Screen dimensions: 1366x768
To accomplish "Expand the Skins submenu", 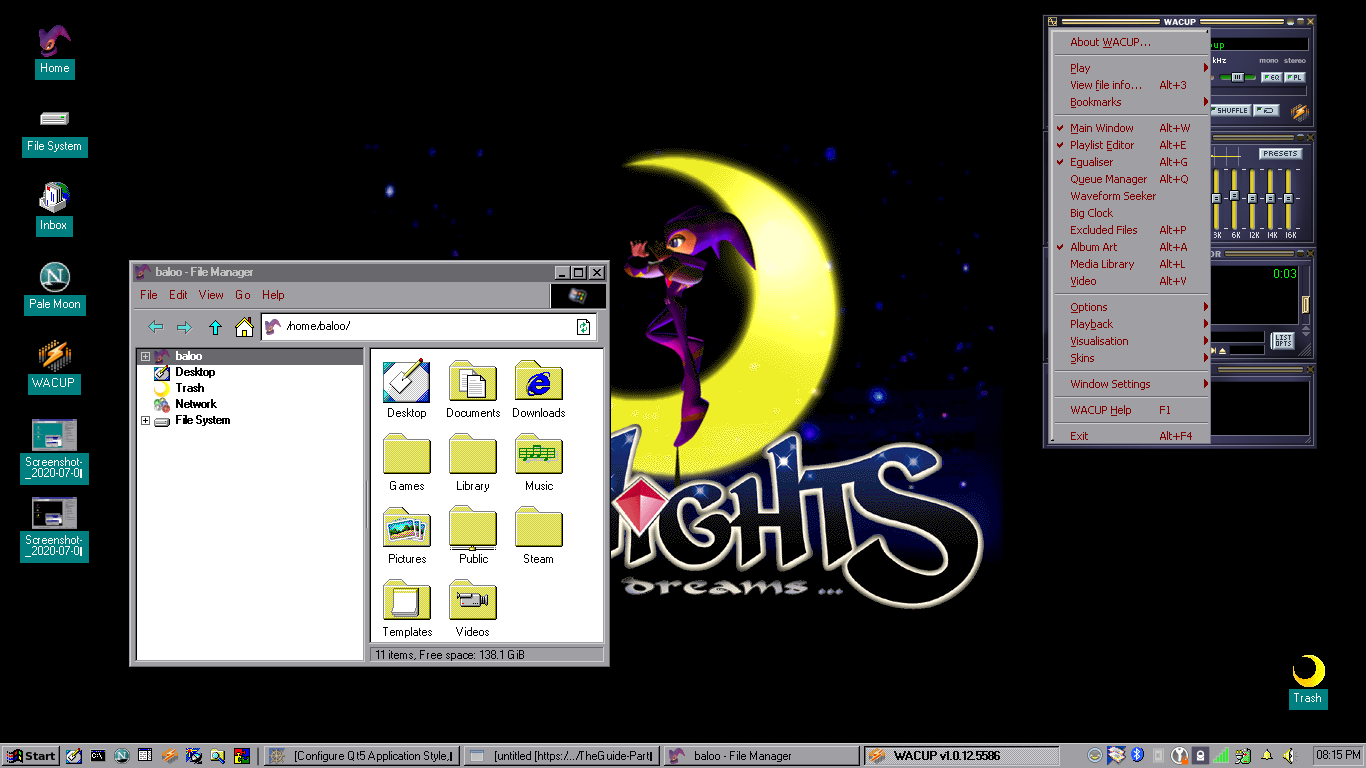I will 1131,358.
